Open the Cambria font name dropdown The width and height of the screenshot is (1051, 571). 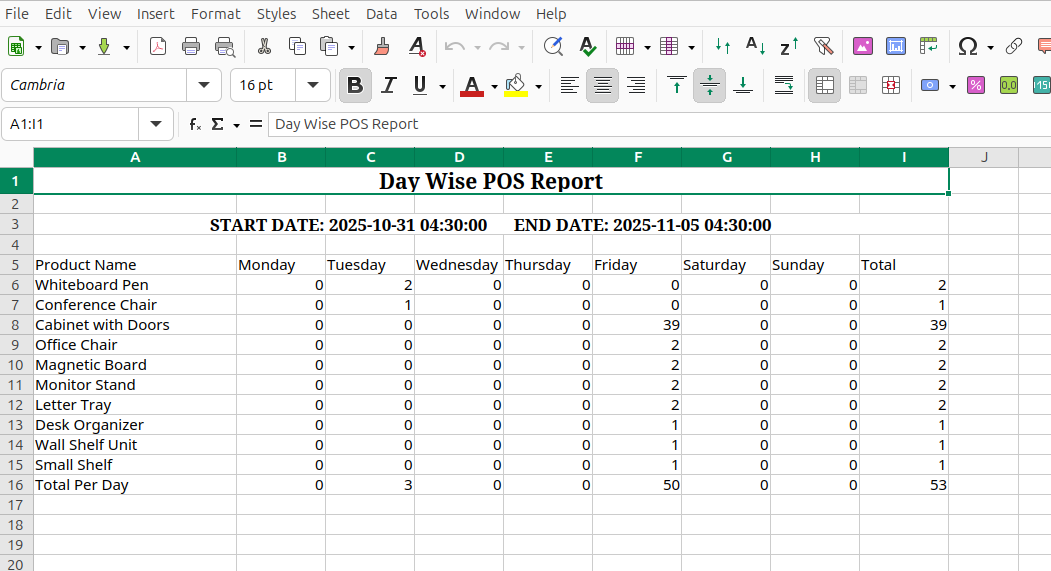(204, 85)
